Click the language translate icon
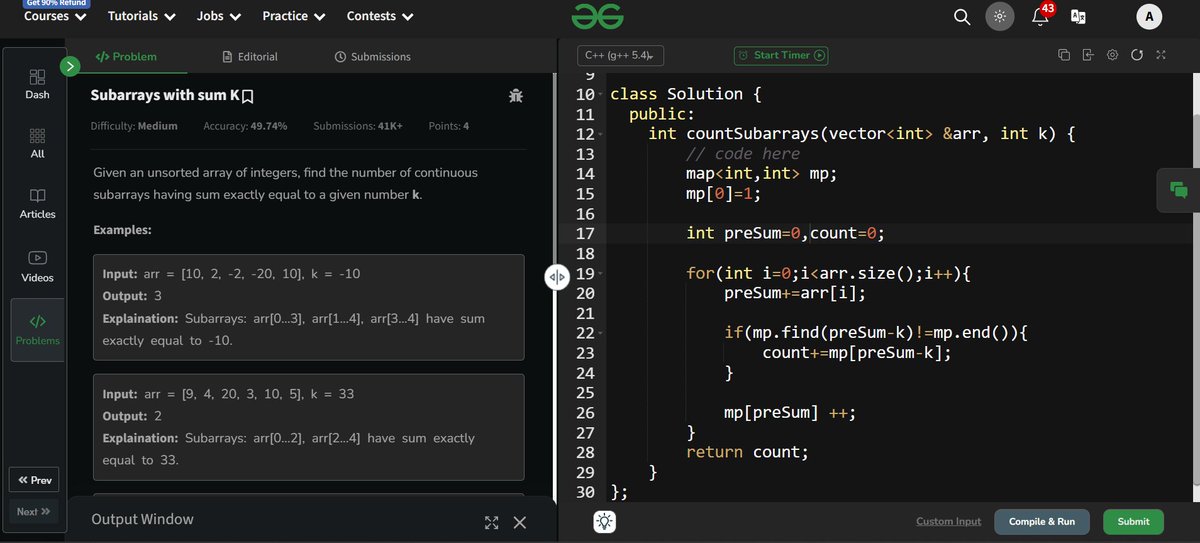1200x543 pixels. [x=1078, y=16]
